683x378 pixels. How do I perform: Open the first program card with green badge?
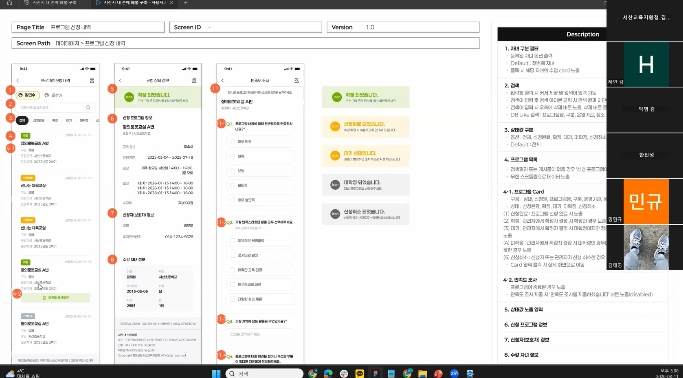click(x=56, y=148)
